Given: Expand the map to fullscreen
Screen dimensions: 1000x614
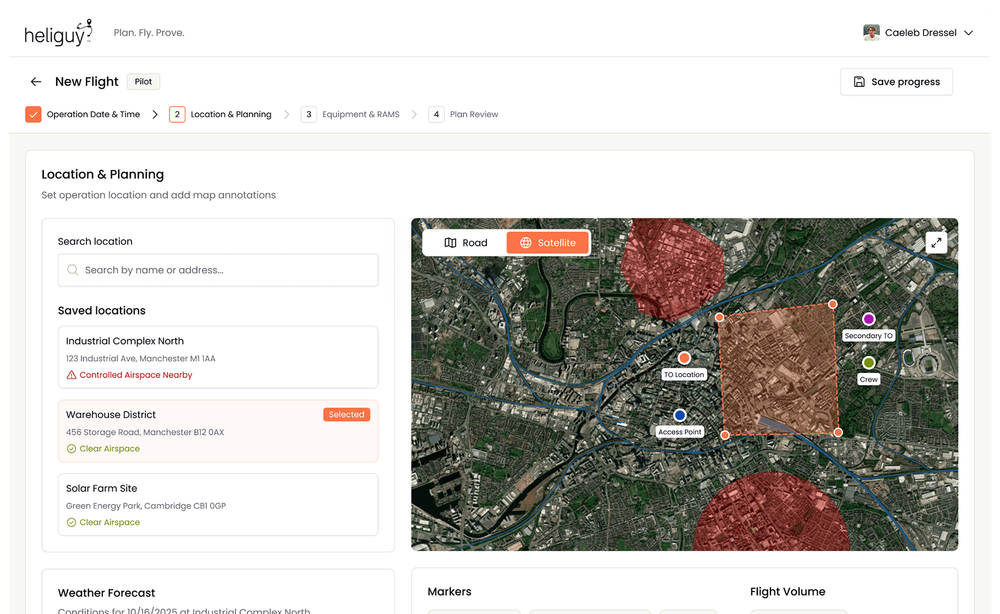Looking at the screenshot, I should (x=936, y=241).
